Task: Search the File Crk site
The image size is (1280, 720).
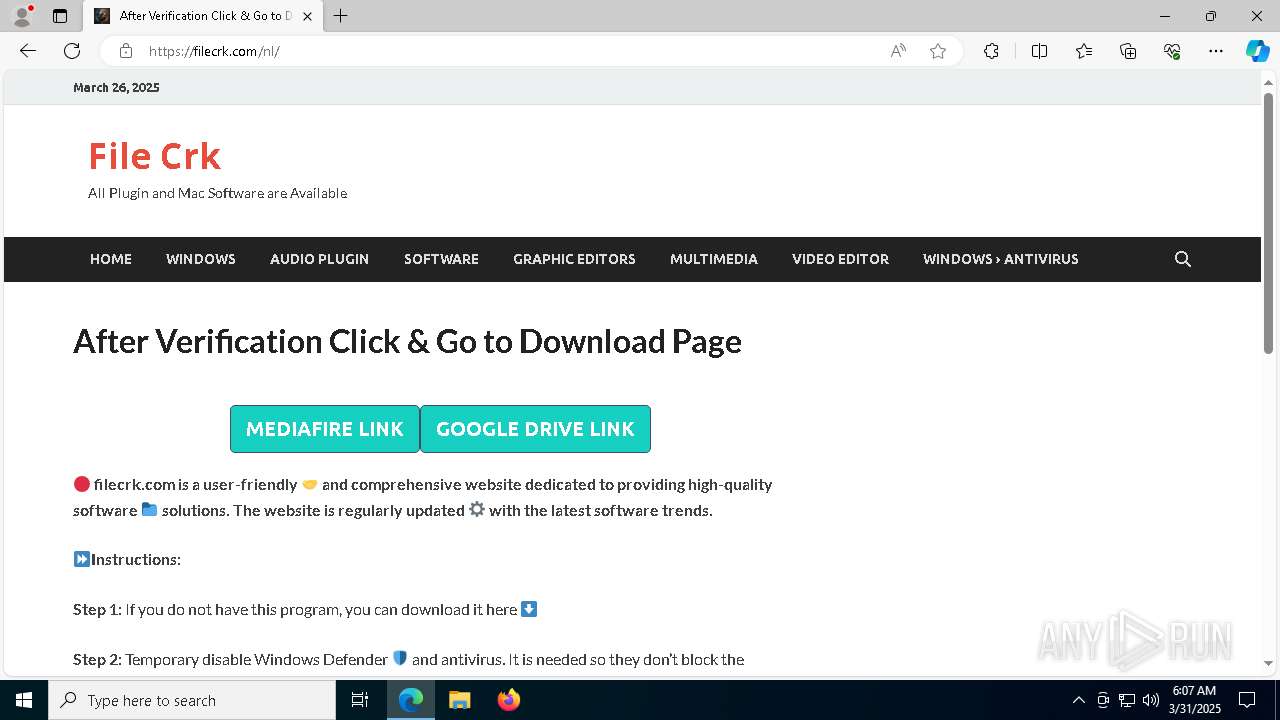Action: [x=1183, y=259]
